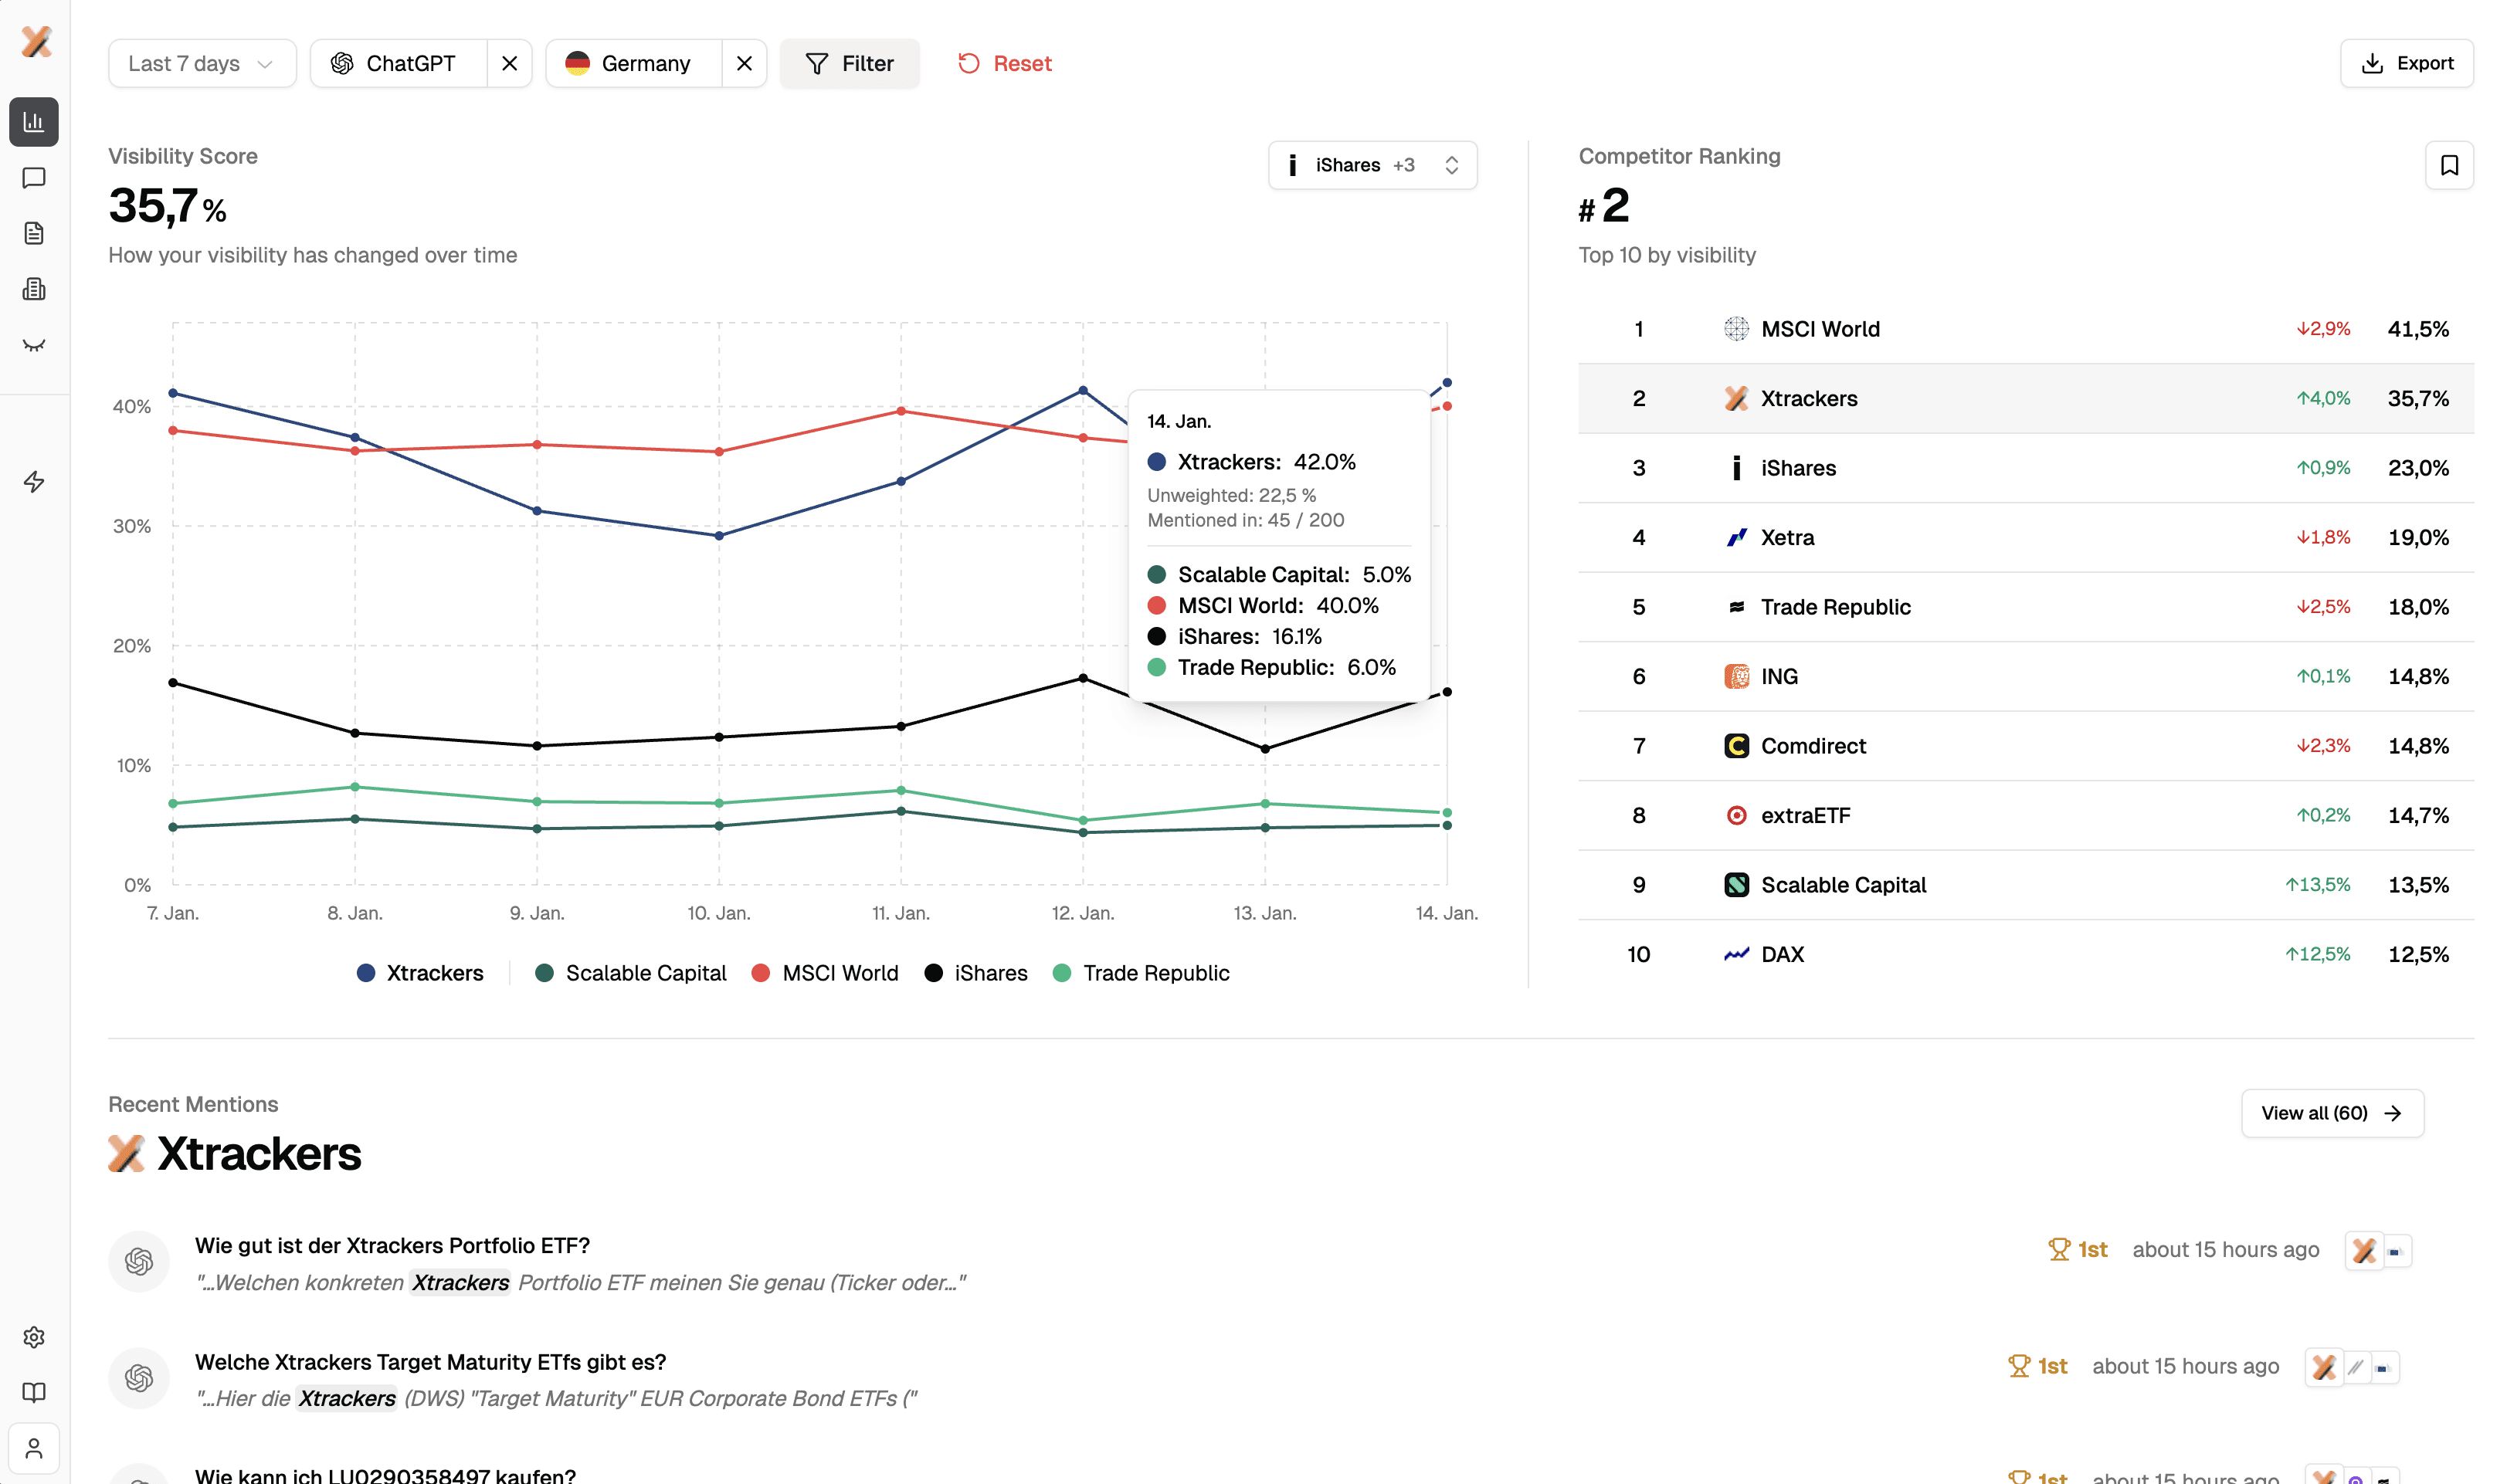Toggle Xtrackers series in chart legend

click(x=420, y=973)
